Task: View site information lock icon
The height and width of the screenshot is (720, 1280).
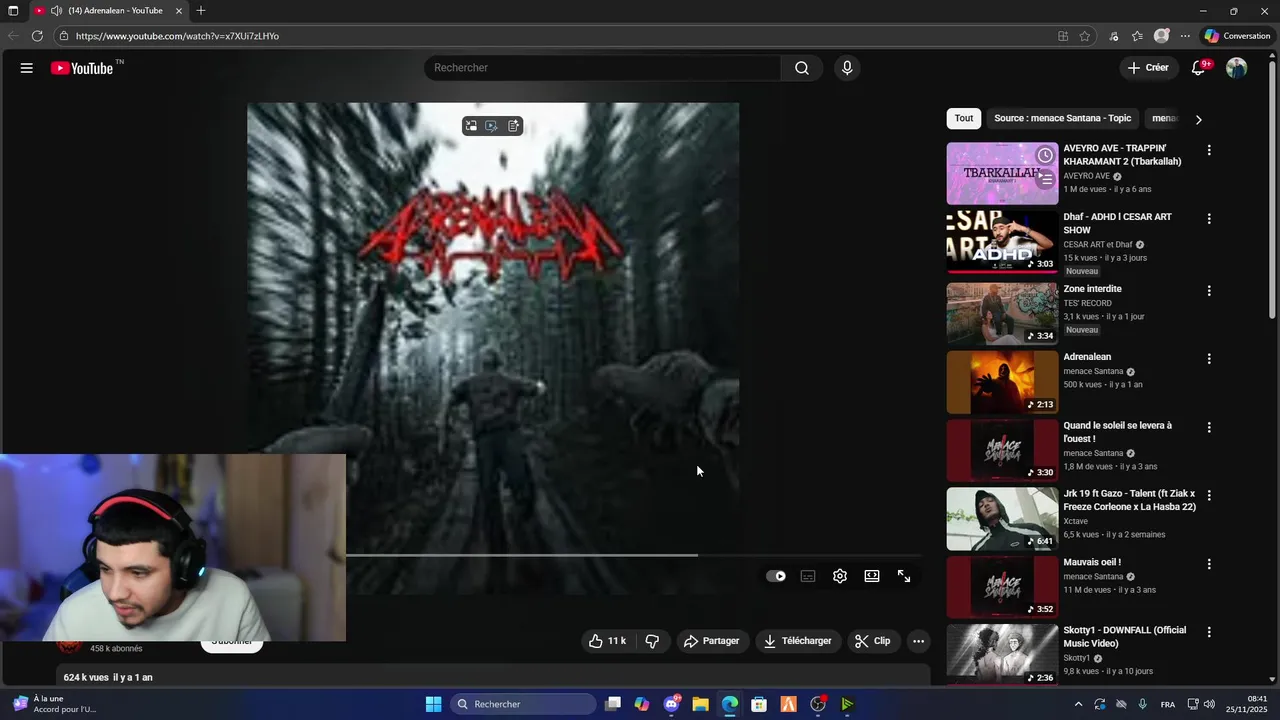Action: tap(64, 36)
